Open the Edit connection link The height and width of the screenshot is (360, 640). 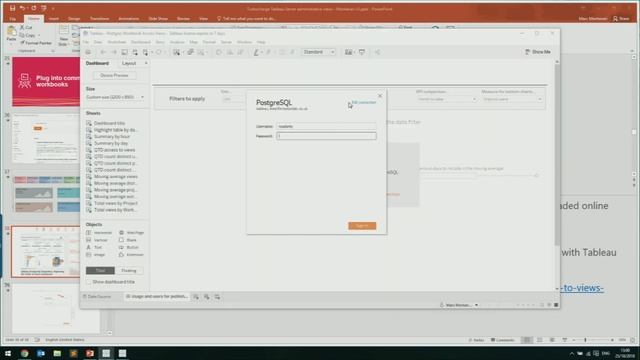[x=364, y=102]
